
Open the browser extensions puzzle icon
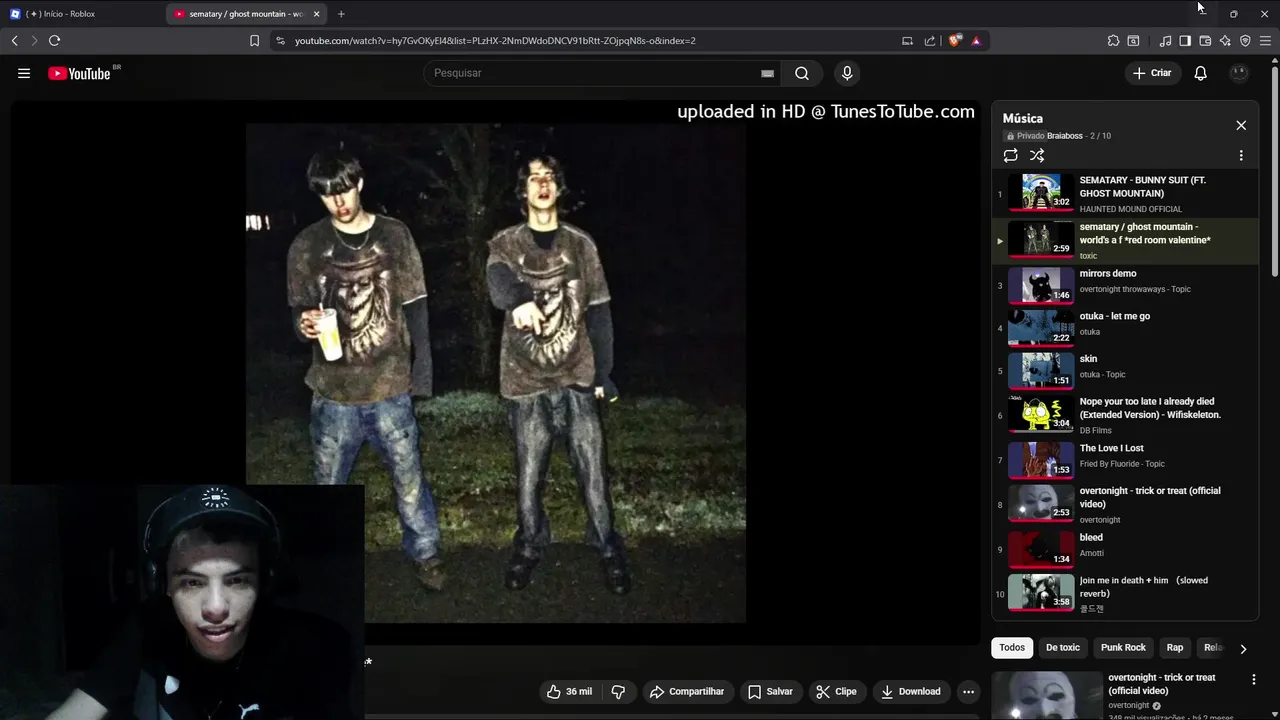click(x=1113, y=41)
